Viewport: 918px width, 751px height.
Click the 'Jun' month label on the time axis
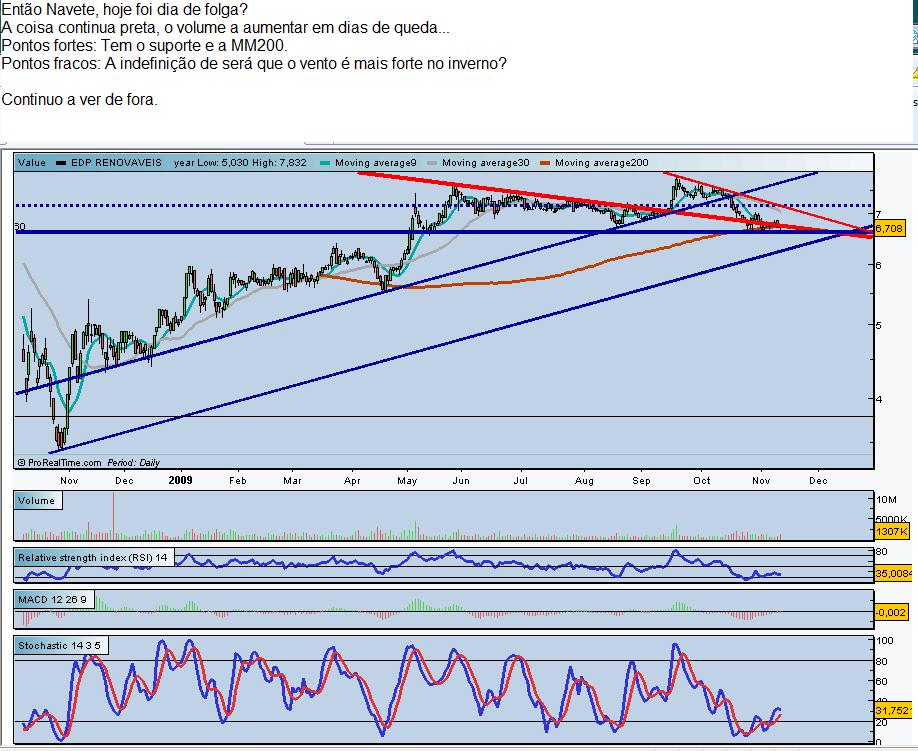(x=461, y=481)
